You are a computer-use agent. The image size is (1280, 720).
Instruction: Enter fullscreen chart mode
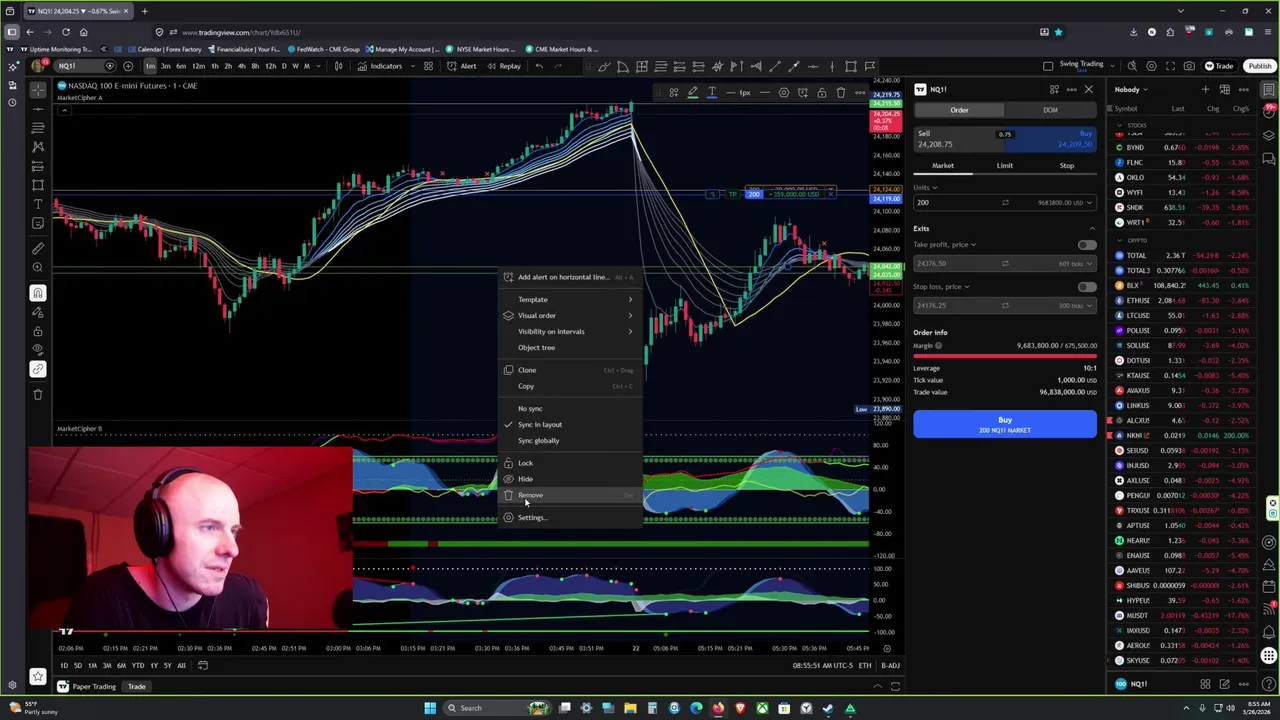(1170, 66)
